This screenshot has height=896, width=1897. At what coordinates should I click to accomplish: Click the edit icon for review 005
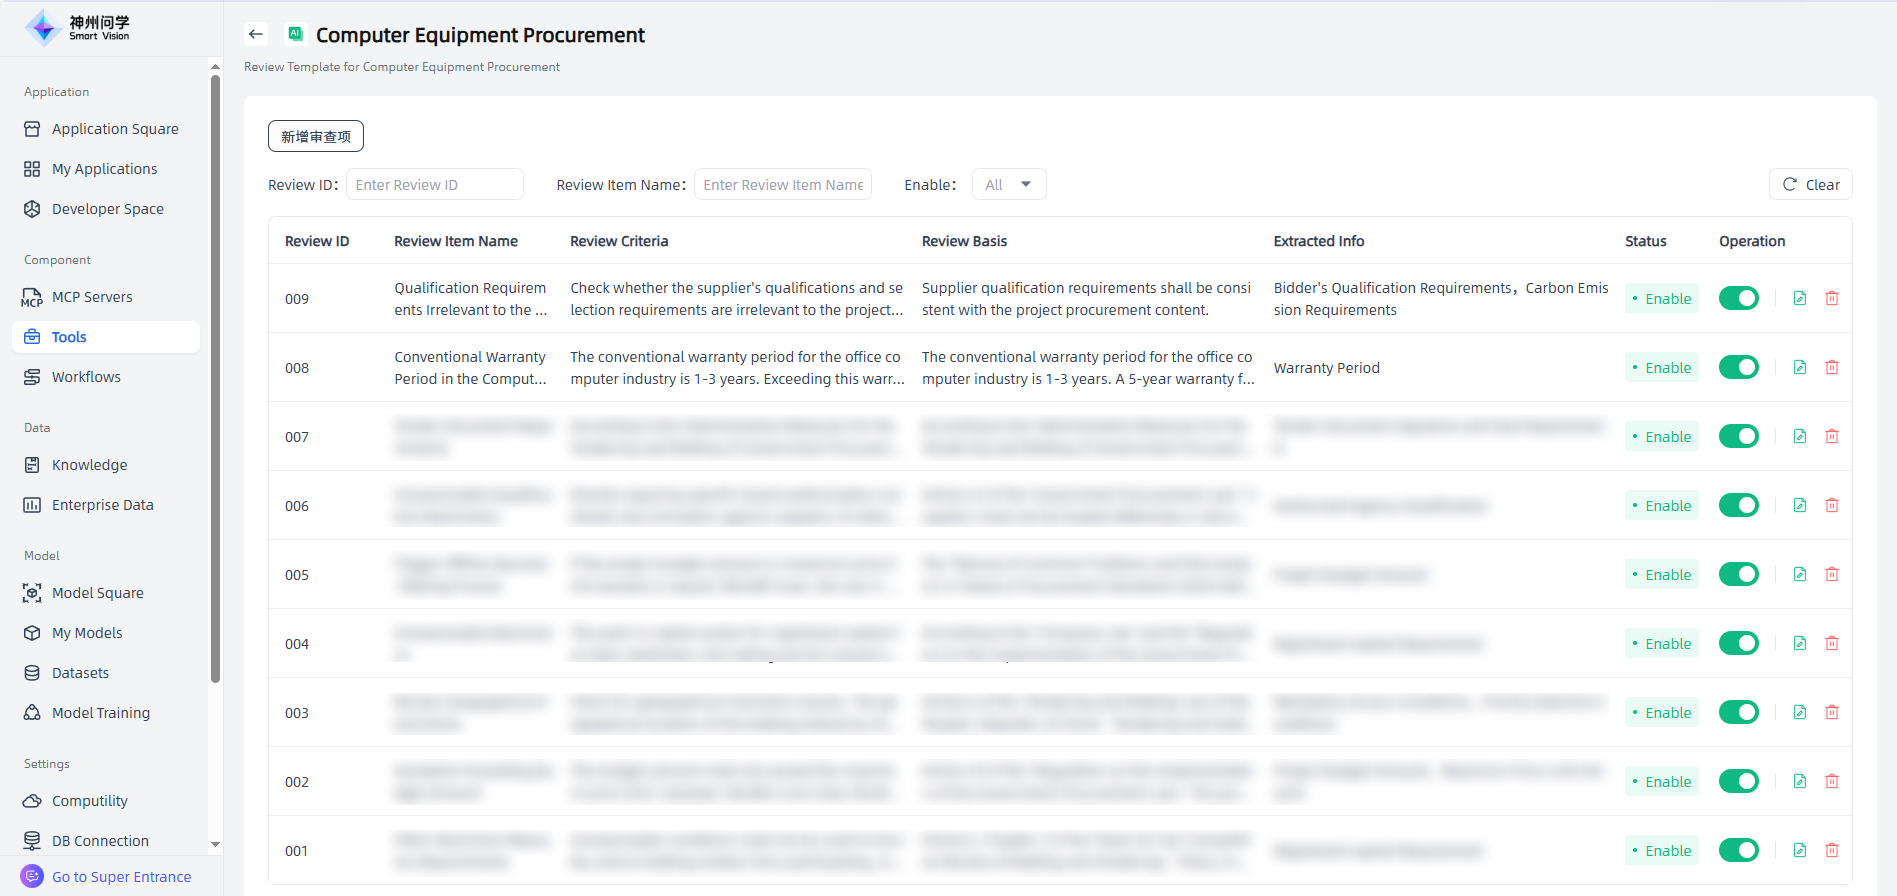pyautogui.click(x=1799, y=574)
